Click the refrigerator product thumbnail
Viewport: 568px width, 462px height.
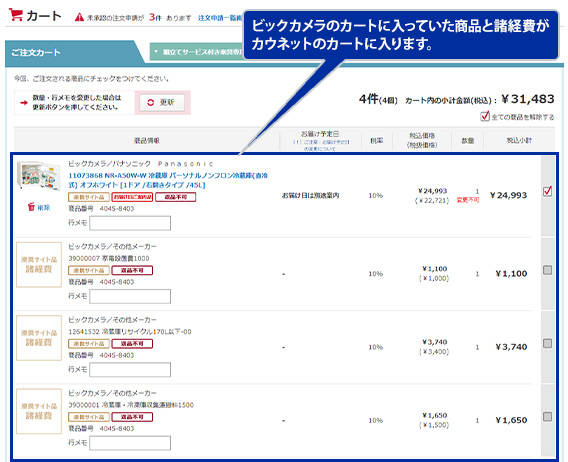coord(39,176)
